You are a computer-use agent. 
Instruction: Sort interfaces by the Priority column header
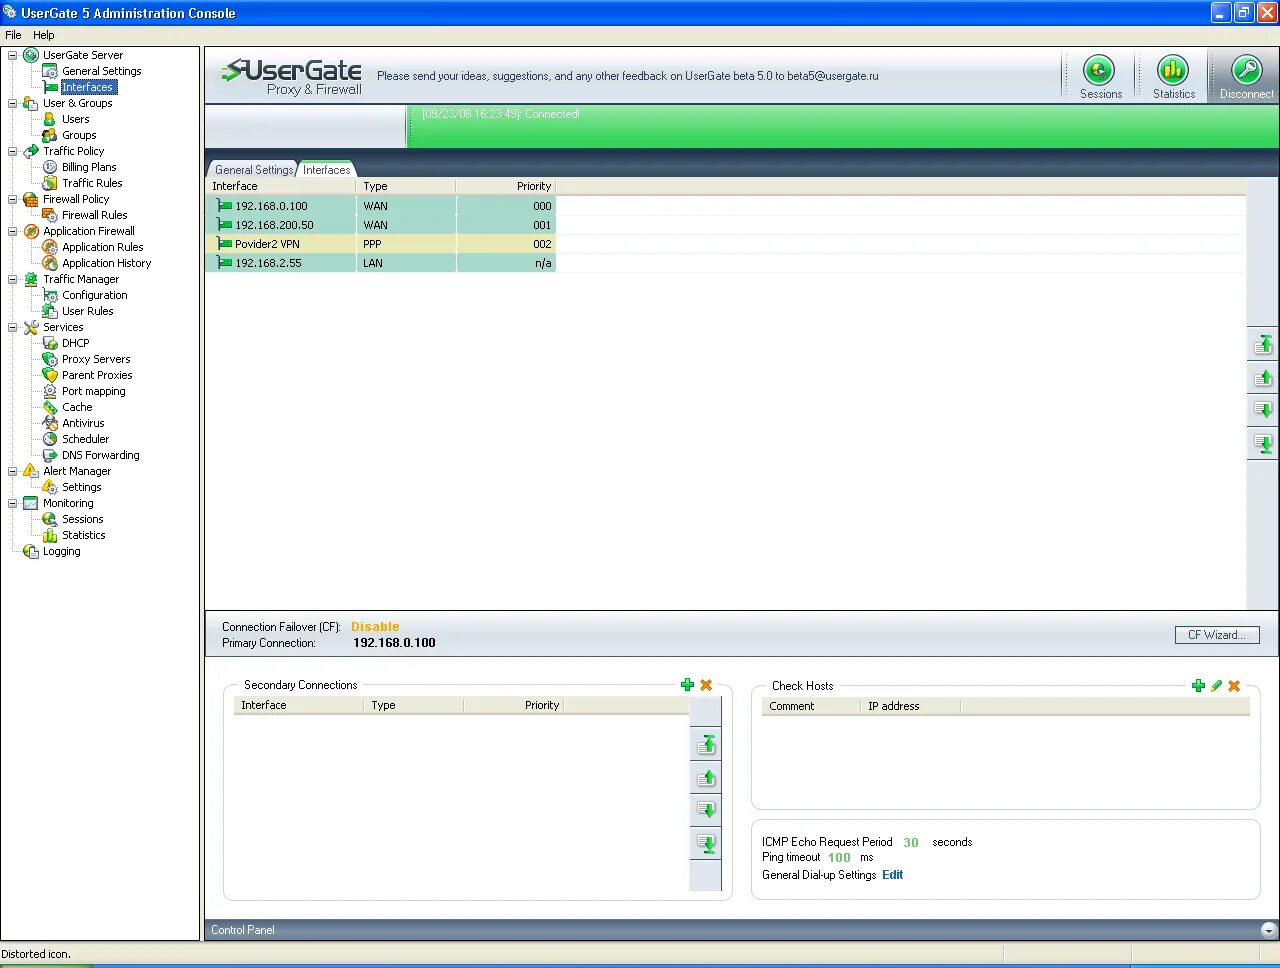click(505, 186)
